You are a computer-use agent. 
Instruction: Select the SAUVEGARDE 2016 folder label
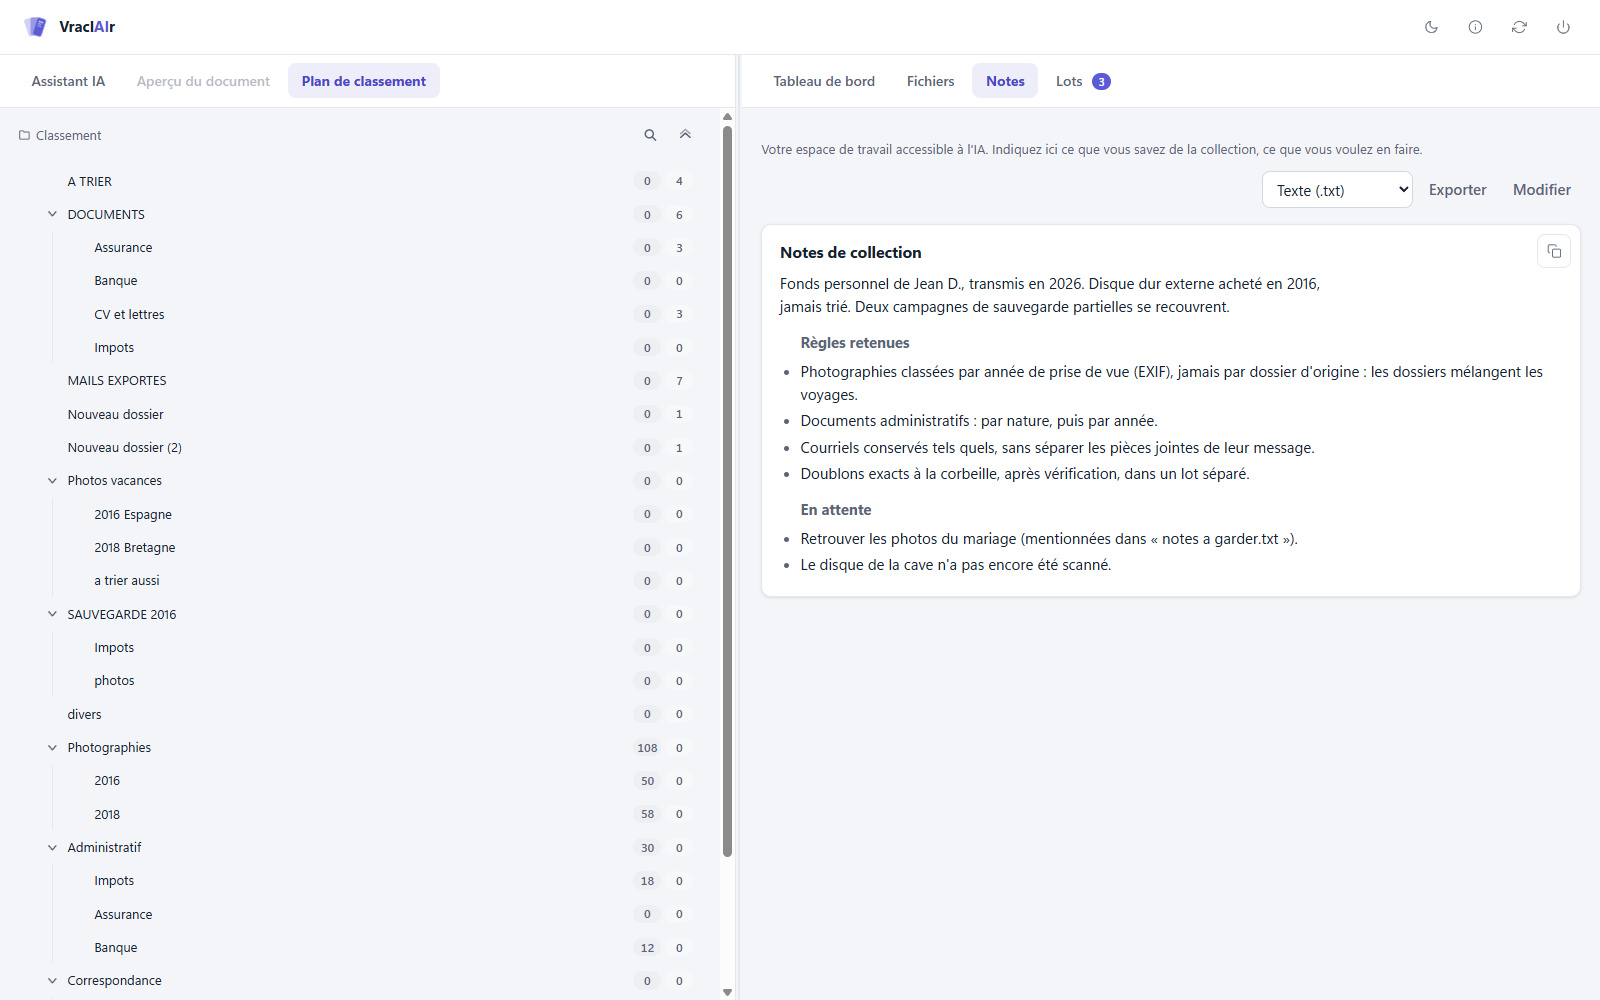point(121,614)
